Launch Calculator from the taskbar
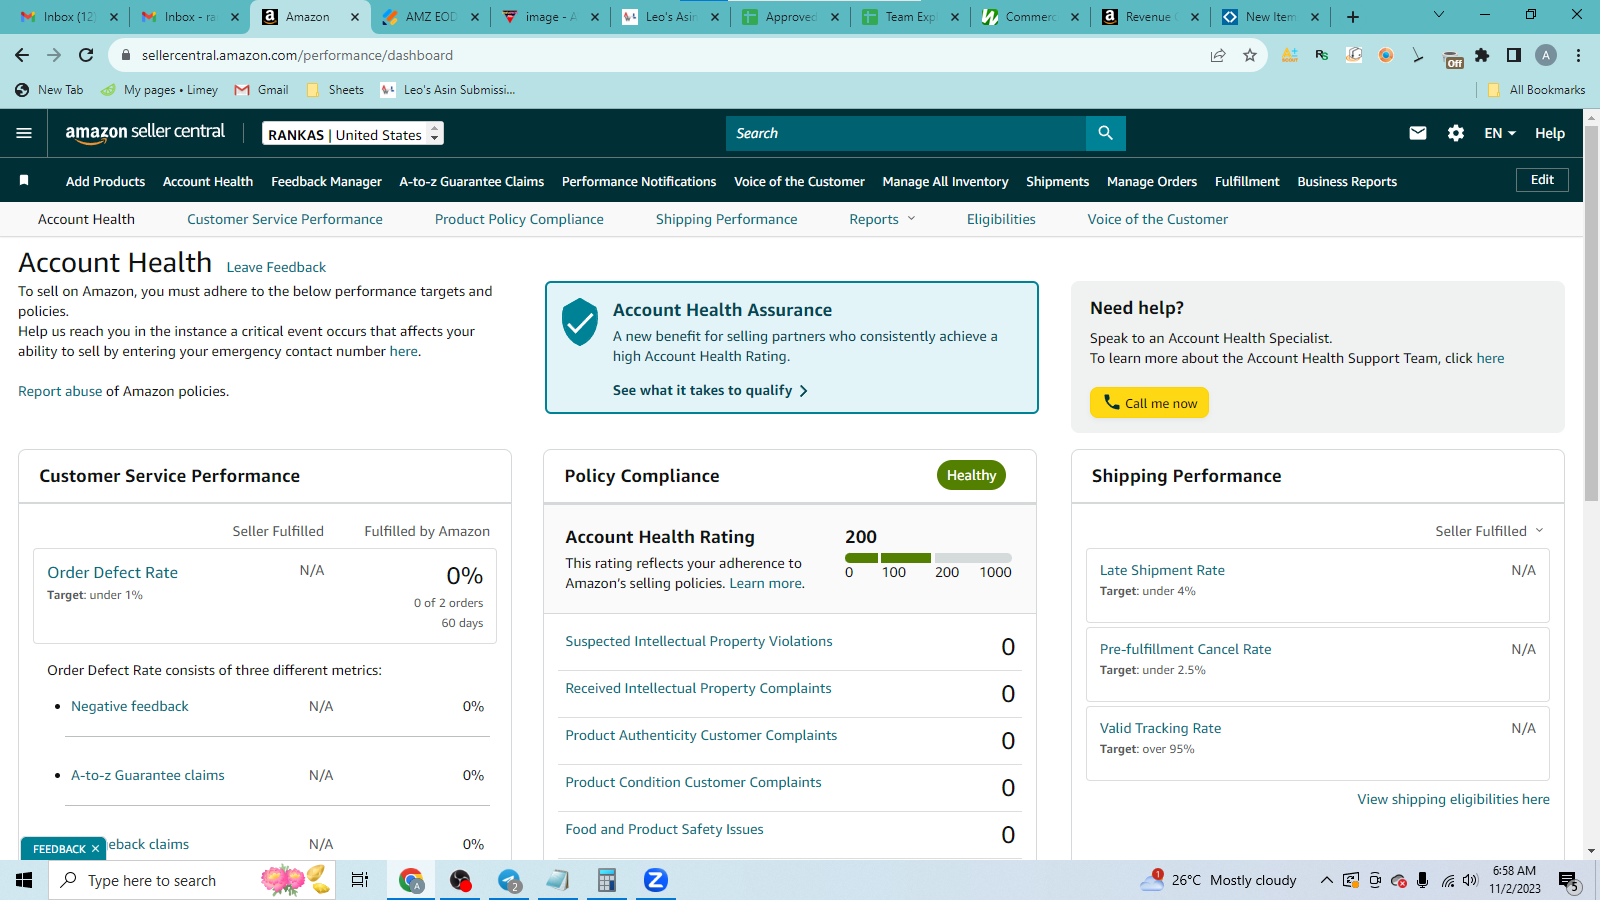Screen dimensions: 1600x900 pos(606,880)
